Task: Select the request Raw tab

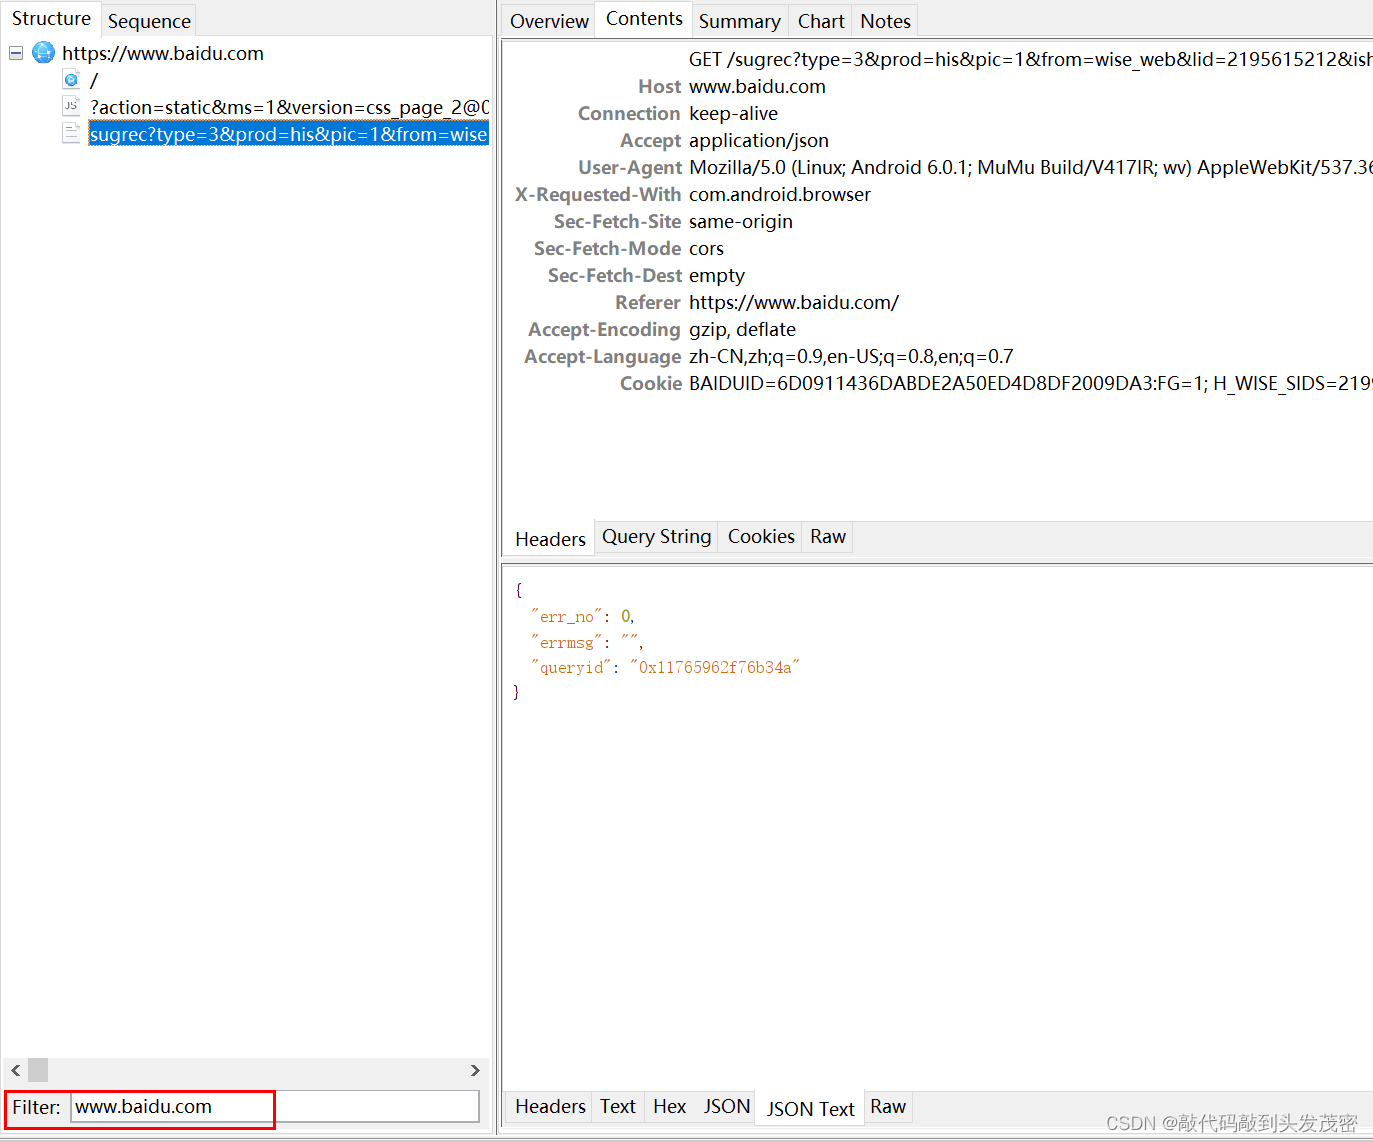Action: [x=828, y=536]
